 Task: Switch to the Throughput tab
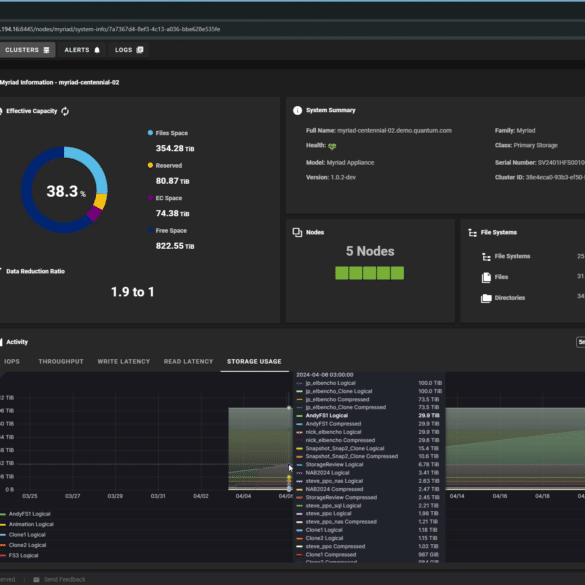pos(61,362)
